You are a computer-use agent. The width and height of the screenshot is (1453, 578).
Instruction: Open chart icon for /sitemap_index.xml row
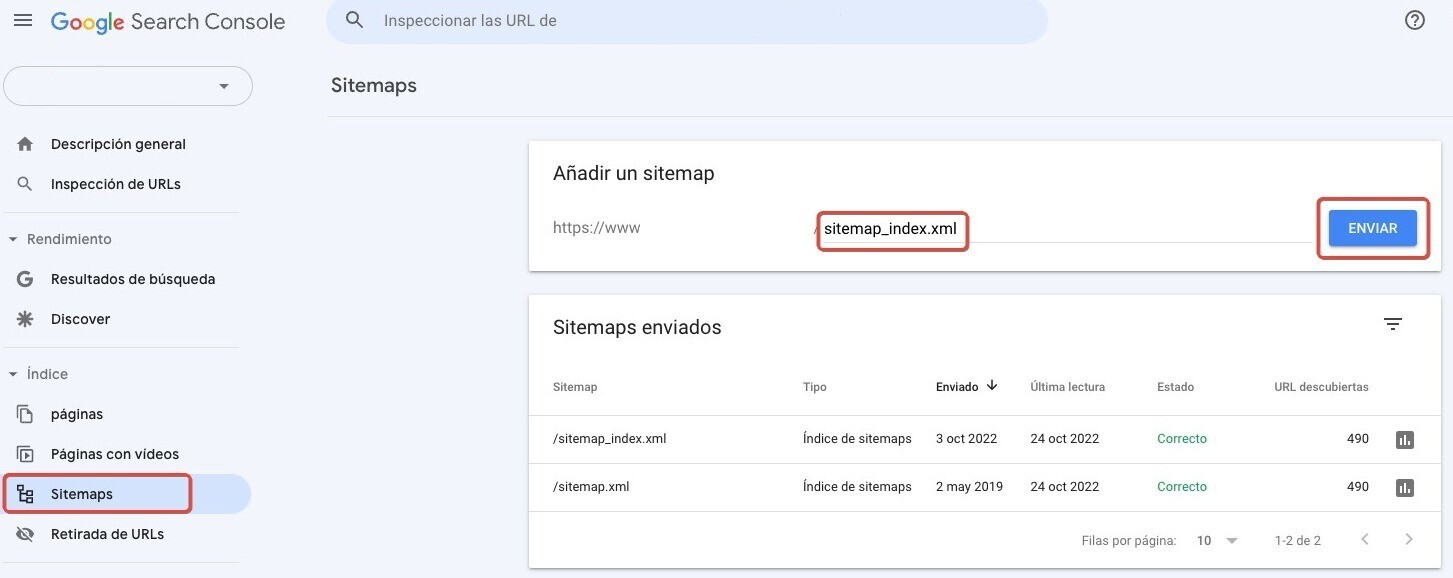click(x=1405, y=439)
